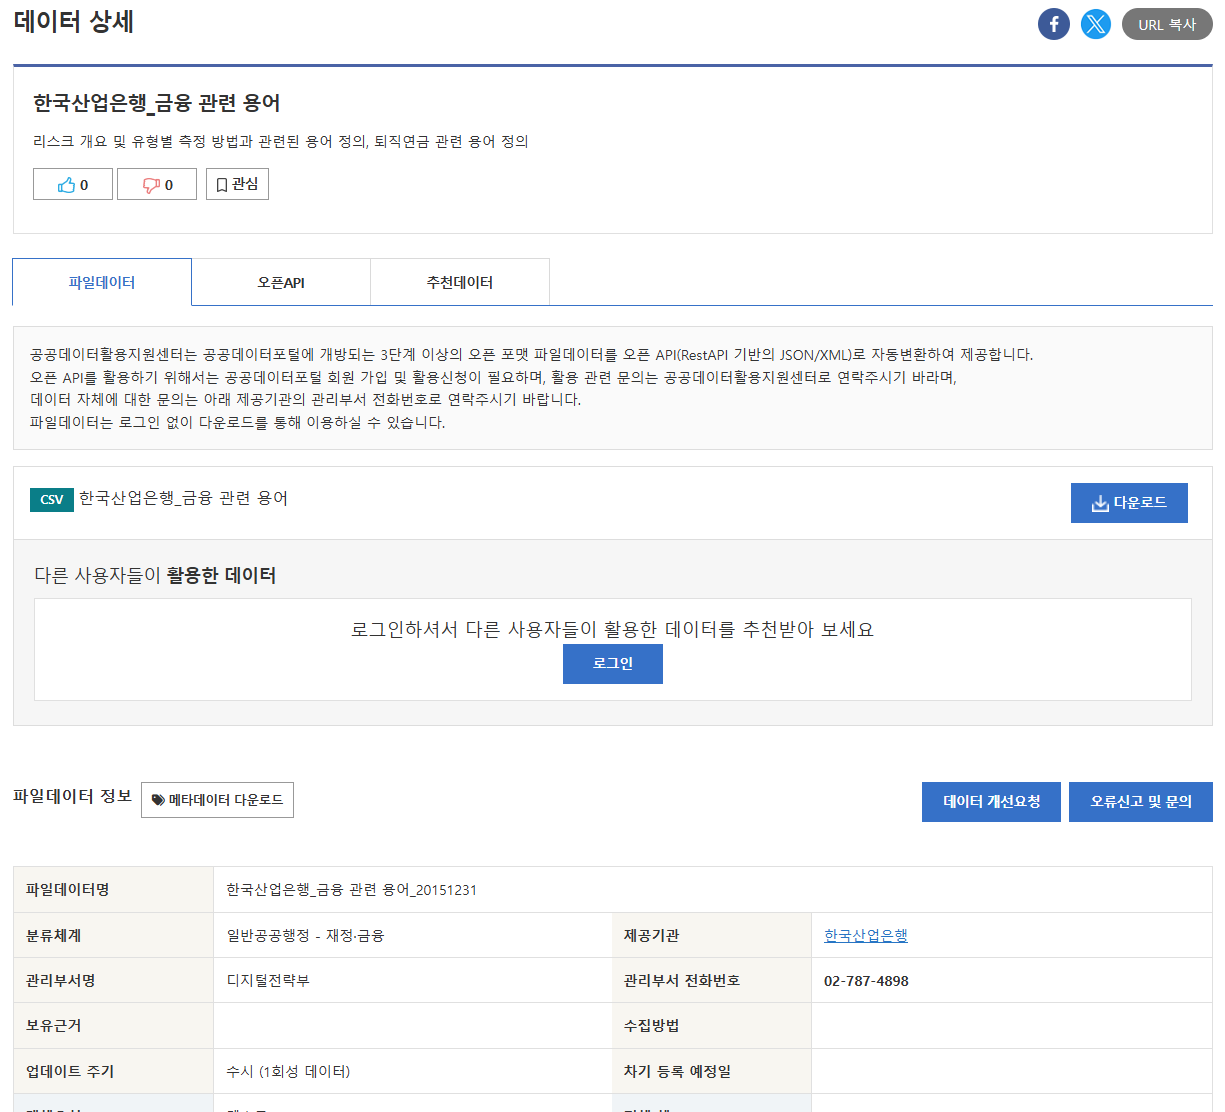Click the thumbs-up like button

(x=73, y=184)
